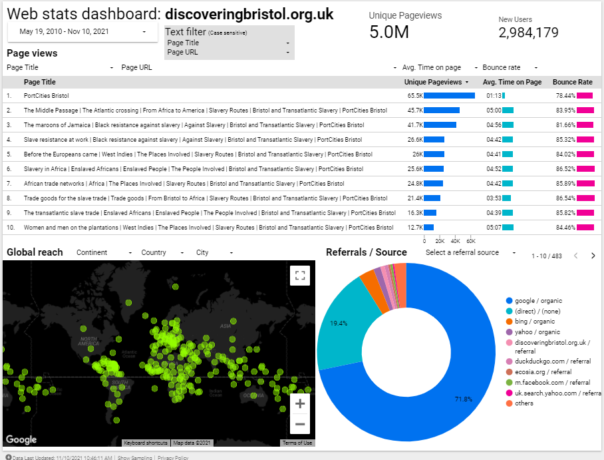Open the Page URL dimension selector above table
This screenshot has width=604, height=460.
pos(259,67)
